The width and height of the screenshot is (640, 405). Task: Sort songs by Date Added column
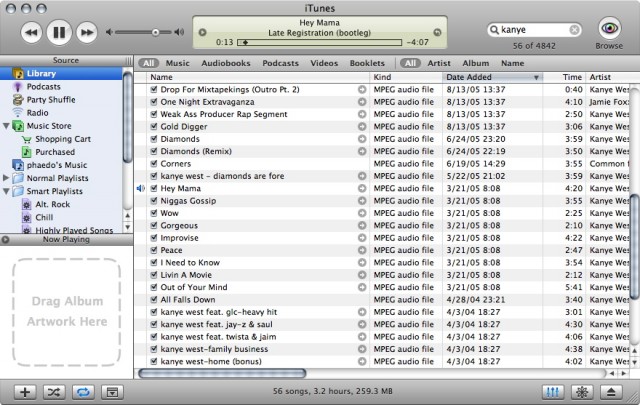[x=490, y=77]
